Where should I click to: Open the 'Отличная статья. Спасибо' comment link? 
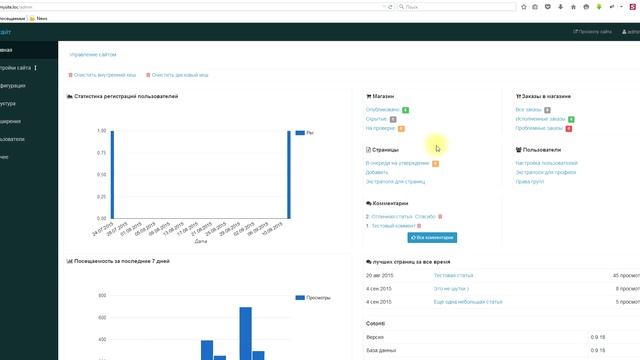tap(403, 217)
